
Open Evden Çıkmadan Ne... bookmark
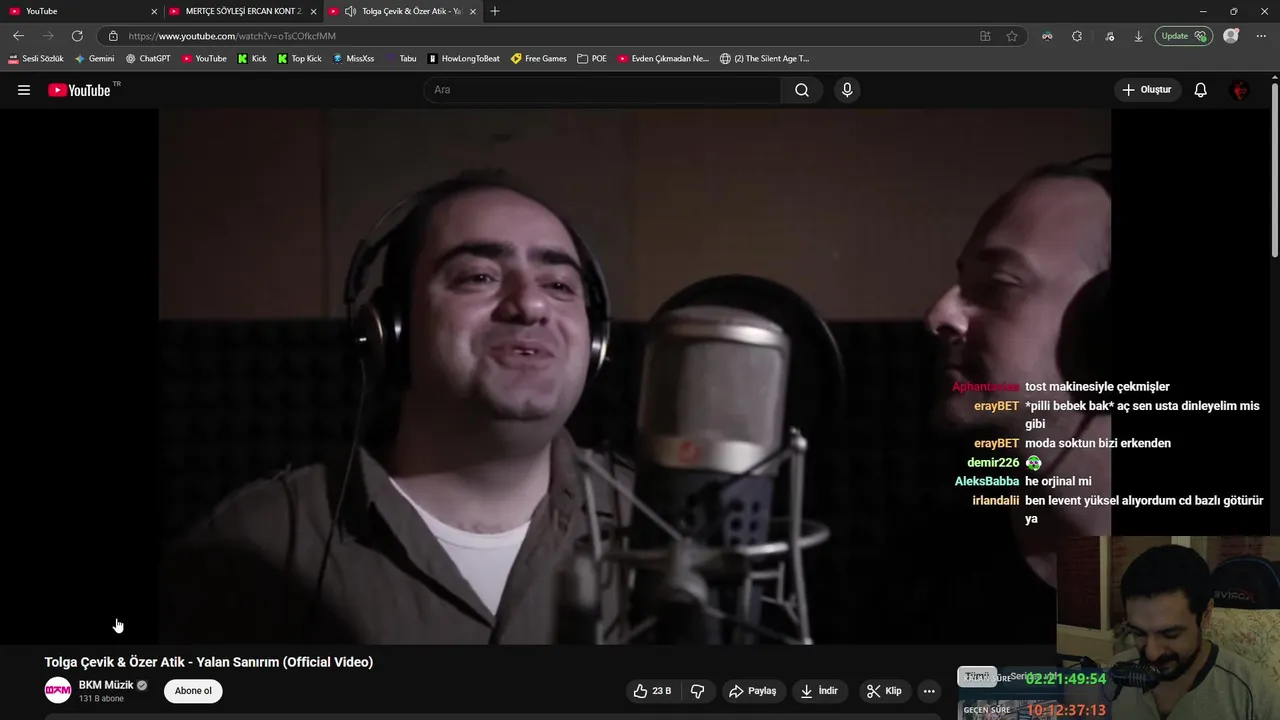coord(663,59)
